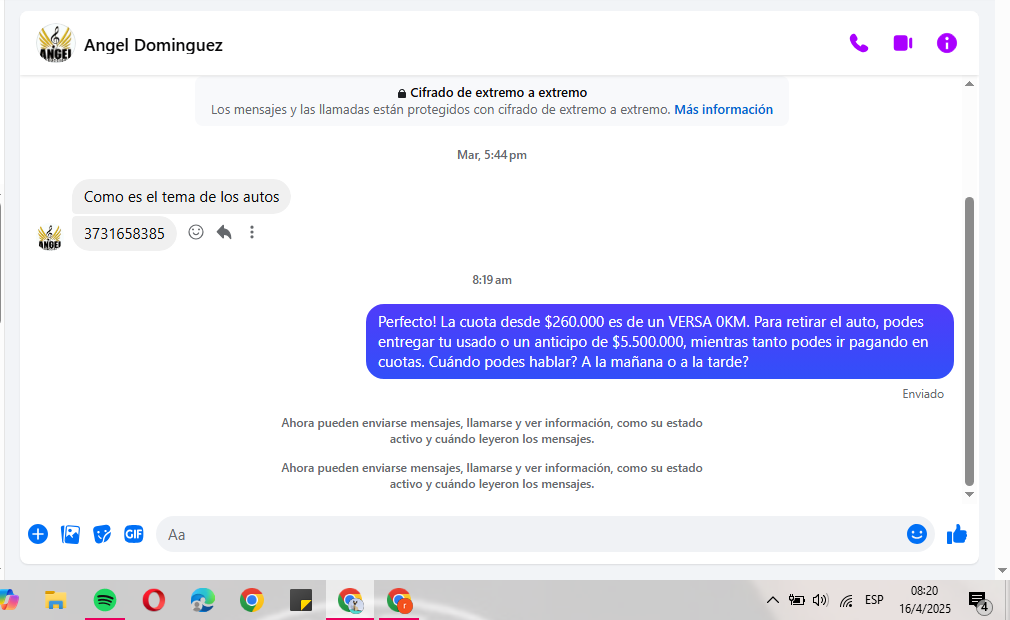Send a thumbs-up like
1010x620 pixels.
[957, 534]
